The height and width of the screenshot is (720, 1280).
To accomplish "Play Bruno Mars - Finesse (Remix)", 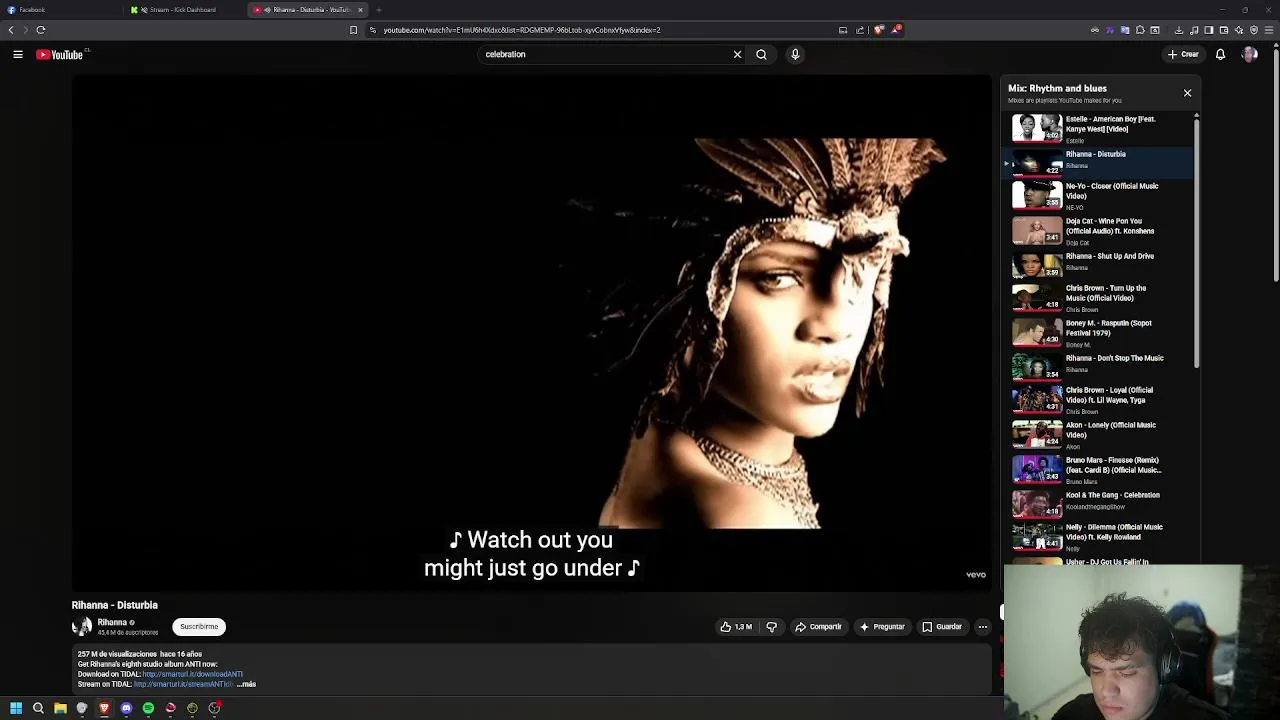I will [x=1100, y=469].
